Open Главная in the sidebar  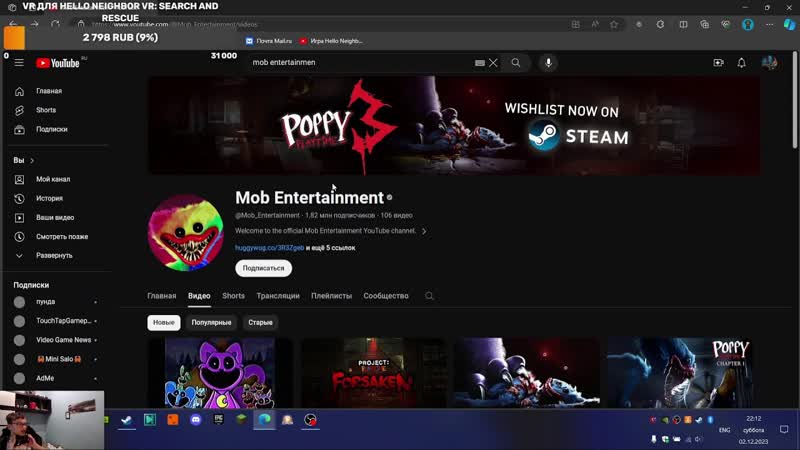tap(49, 91)
